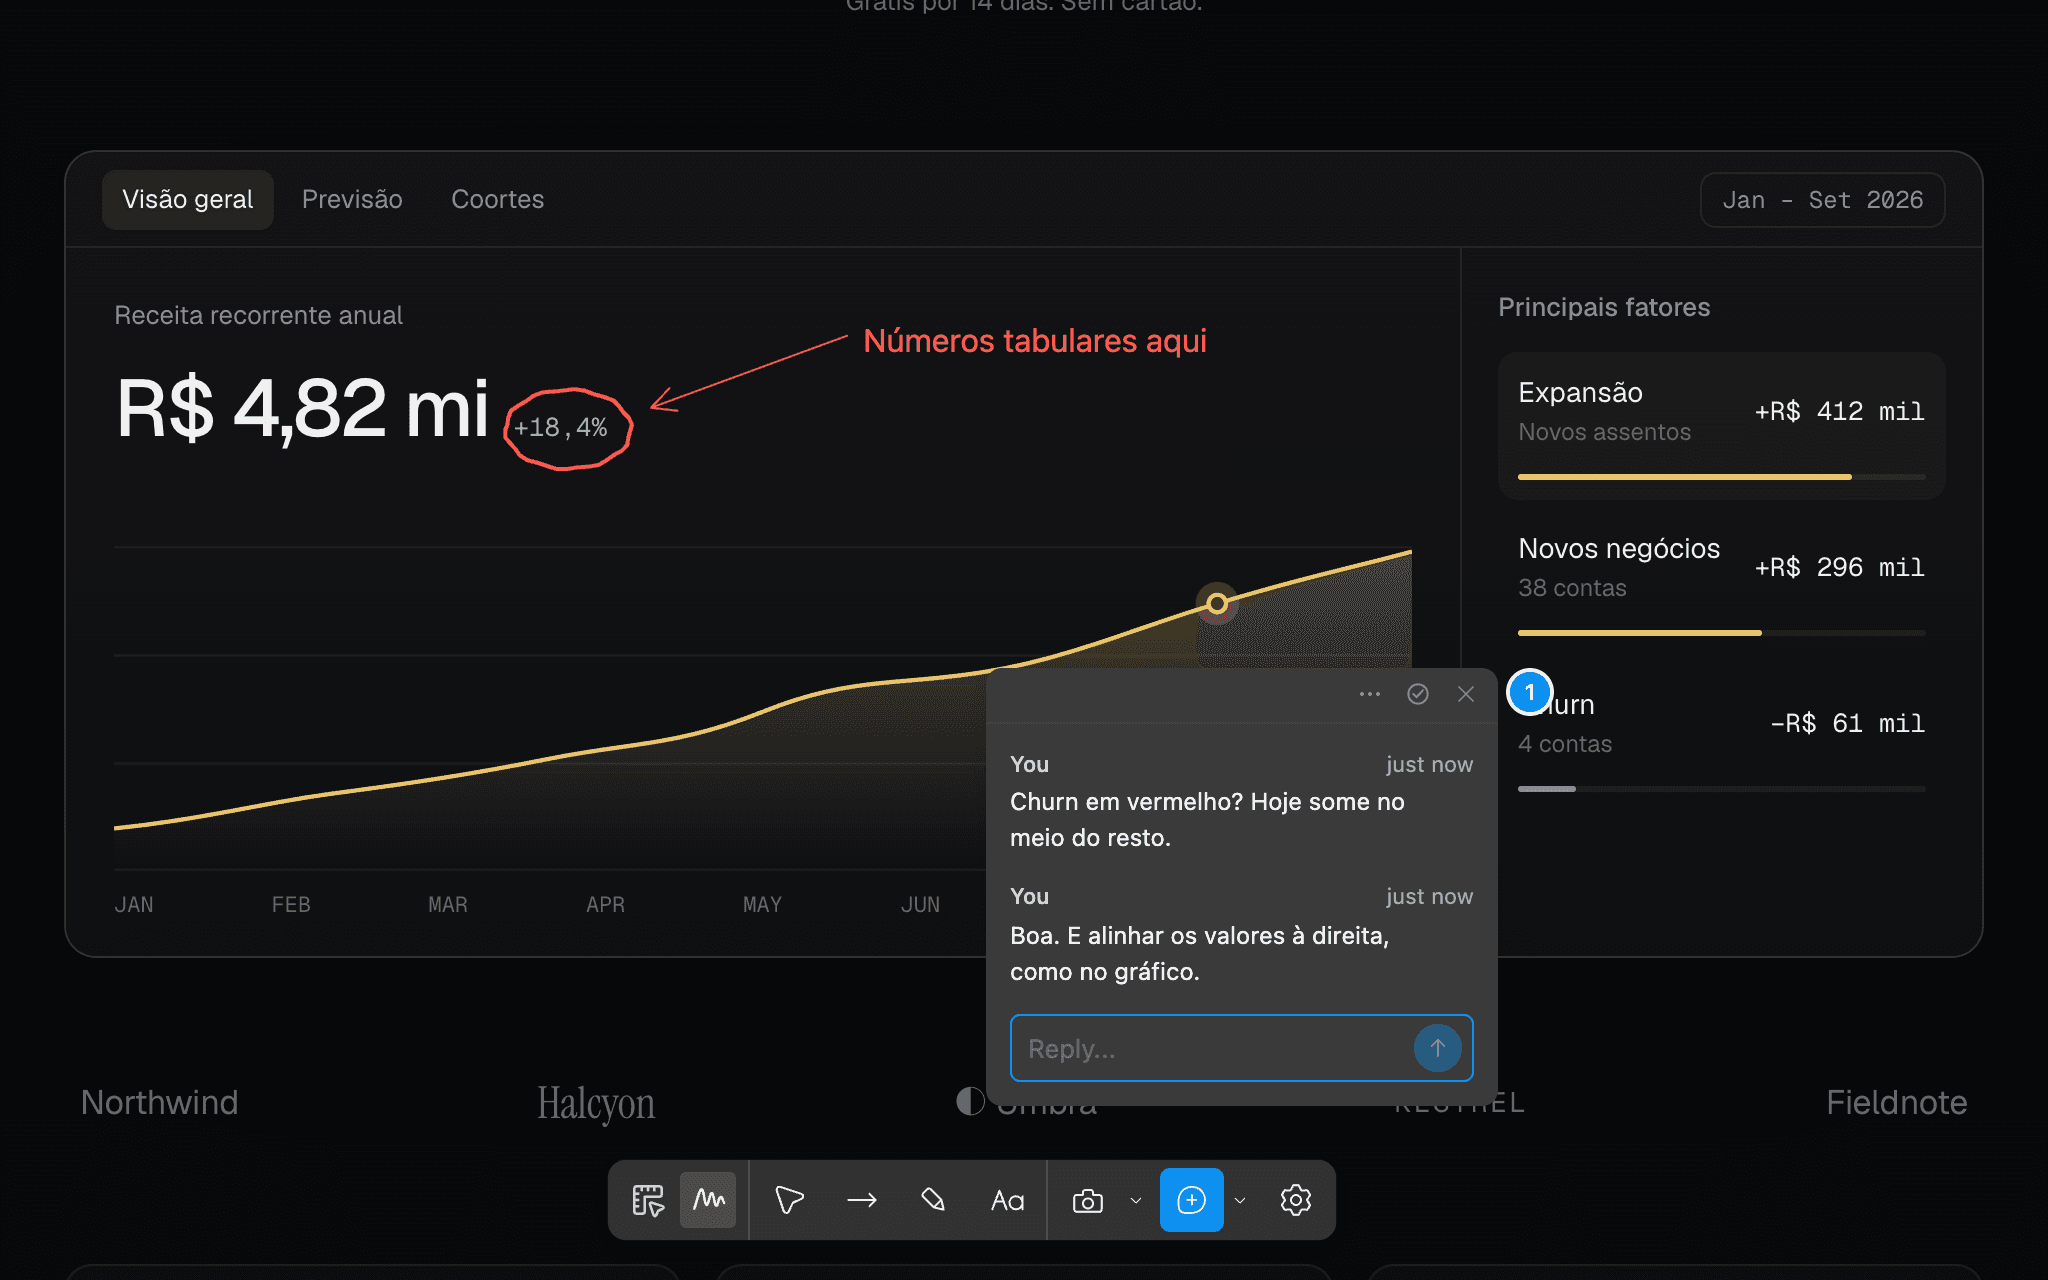Image resolution: width=2048 pixels, height=1280 pixels.
Task: Switch to the Previsão tab
Action: [x=352, y=199]
